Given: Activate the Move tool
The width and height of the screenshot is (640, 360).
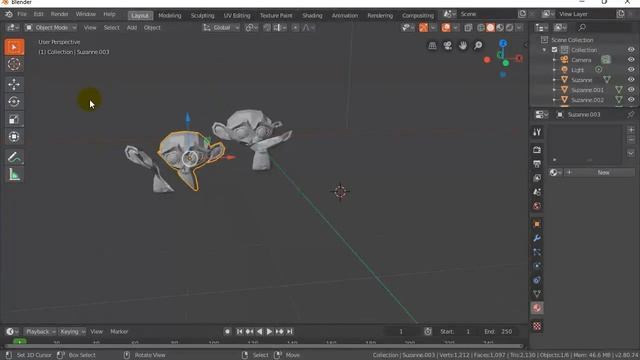Looking at the screenshot, I should point(14,84).
